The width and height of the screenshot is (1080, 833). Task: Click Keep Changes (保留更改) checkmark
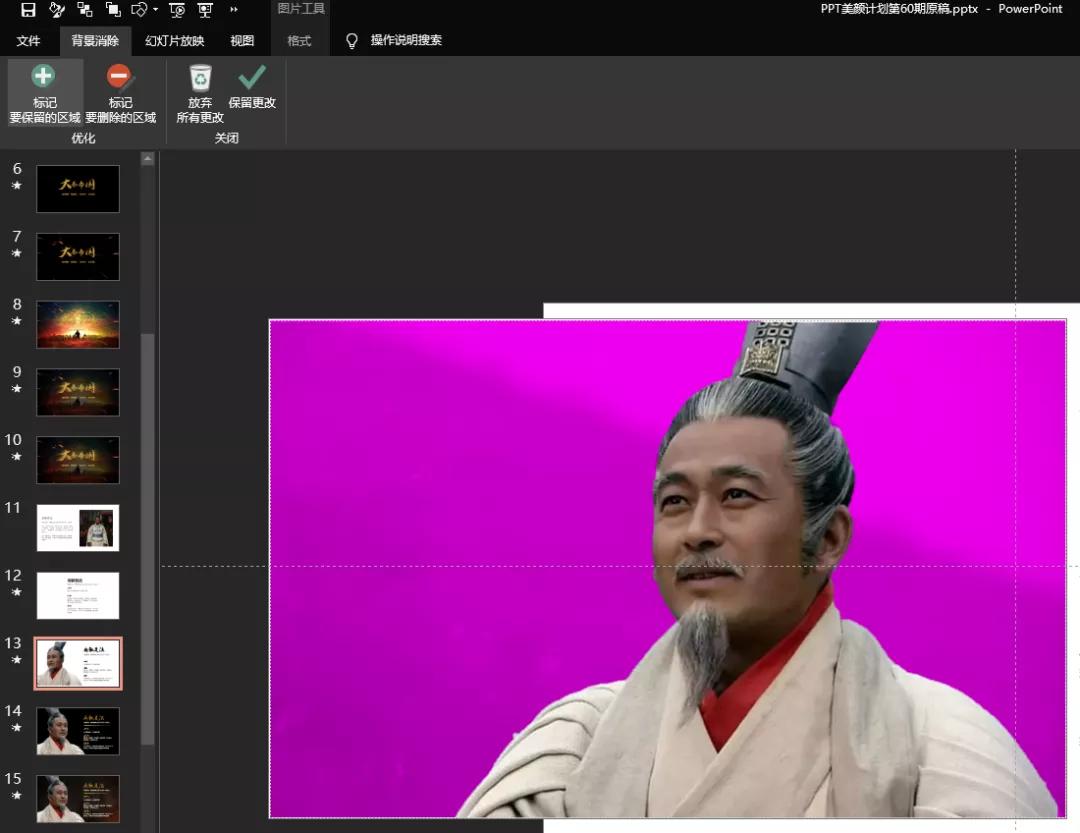point(252,86)
